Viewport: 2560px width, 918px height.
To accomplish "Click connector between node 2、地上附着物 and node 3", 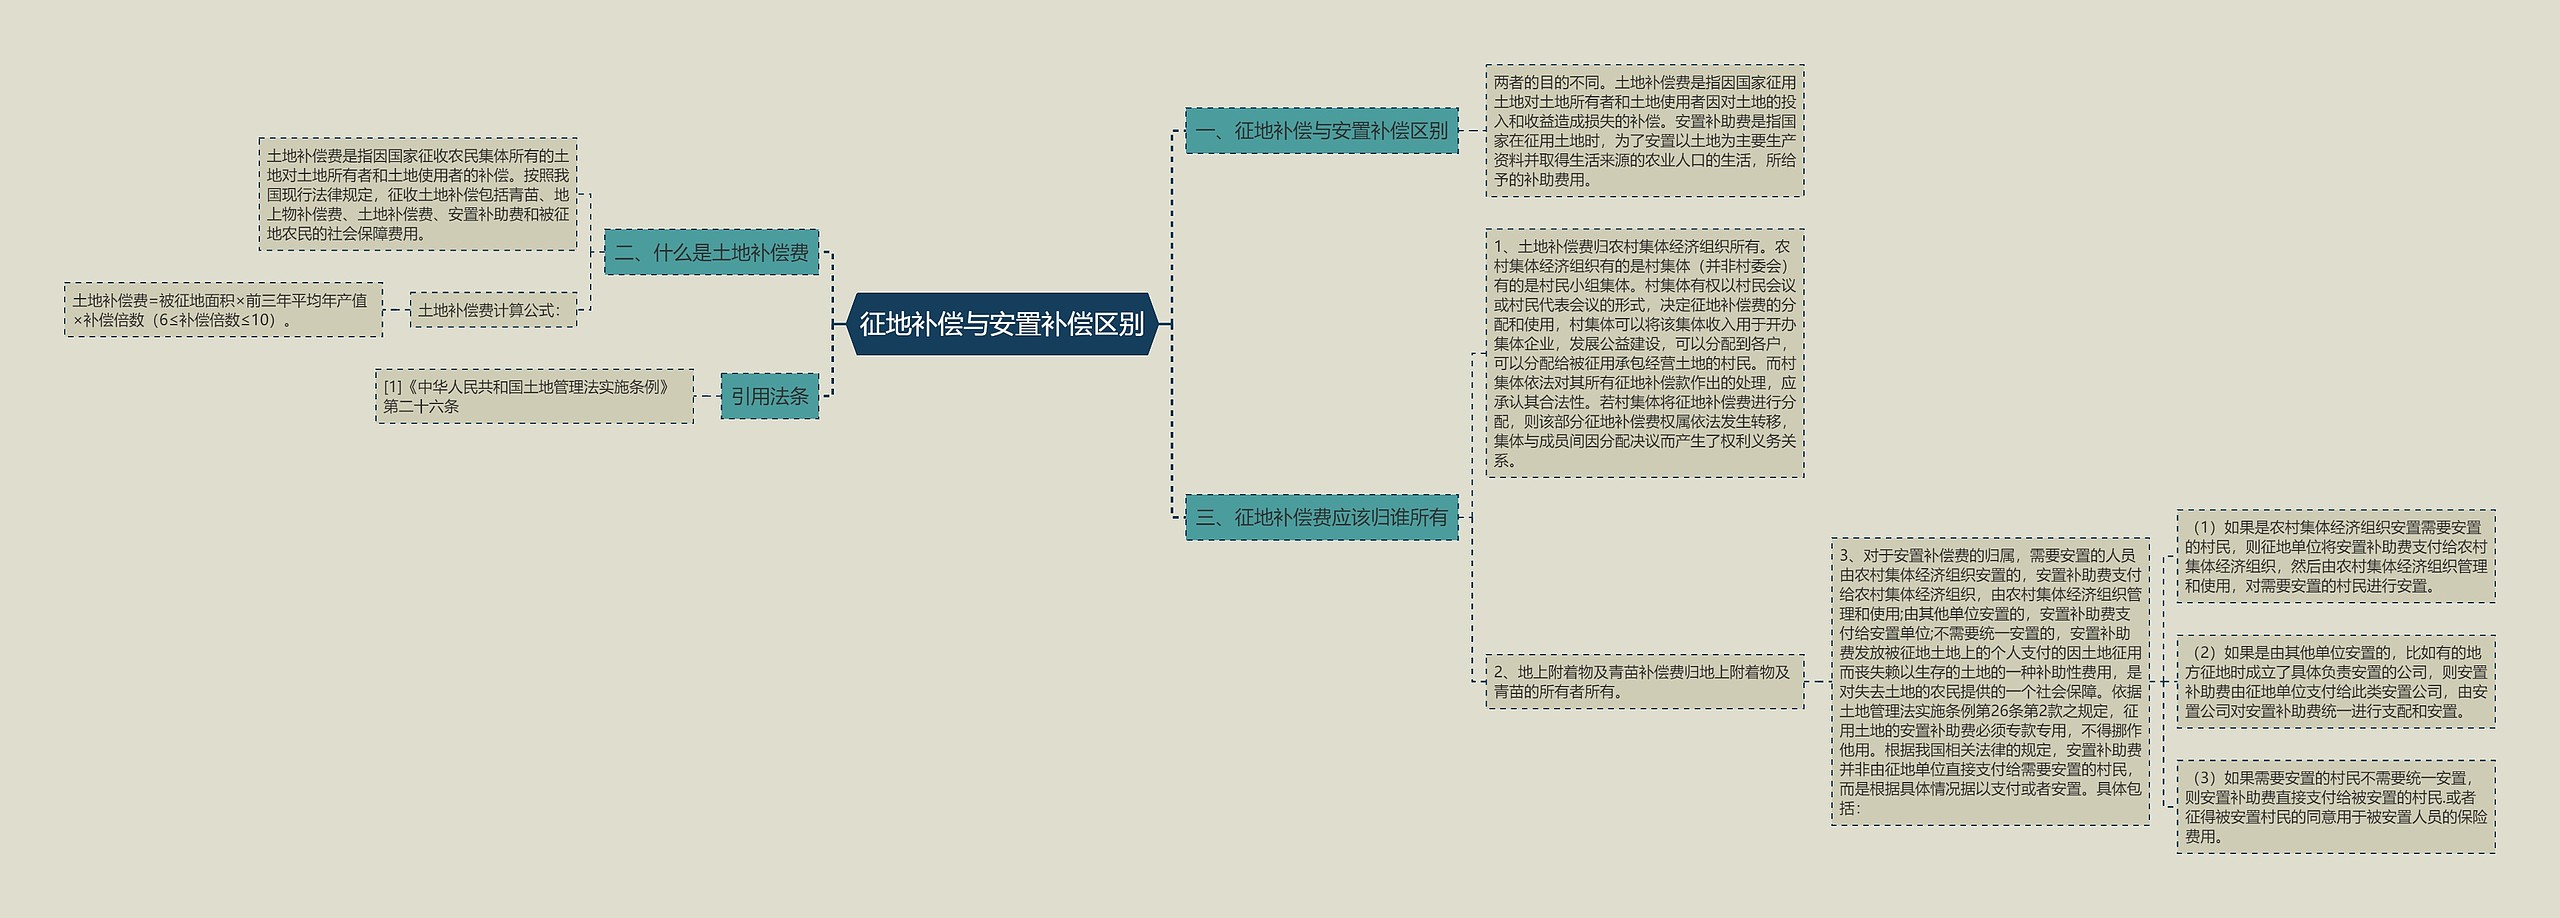I will coord(1818,681).
